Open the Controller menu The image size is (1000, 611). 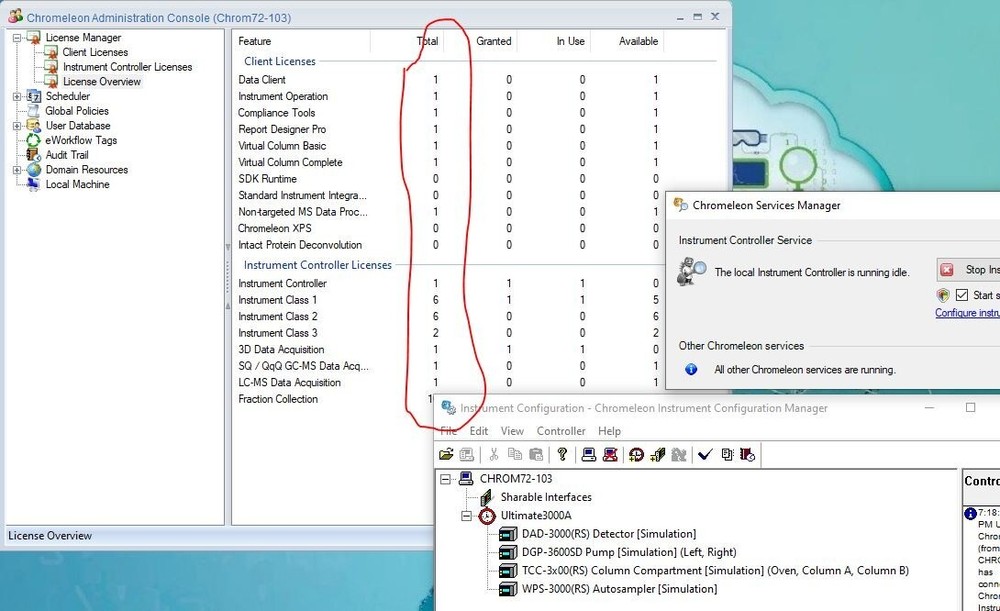[561, 431]
